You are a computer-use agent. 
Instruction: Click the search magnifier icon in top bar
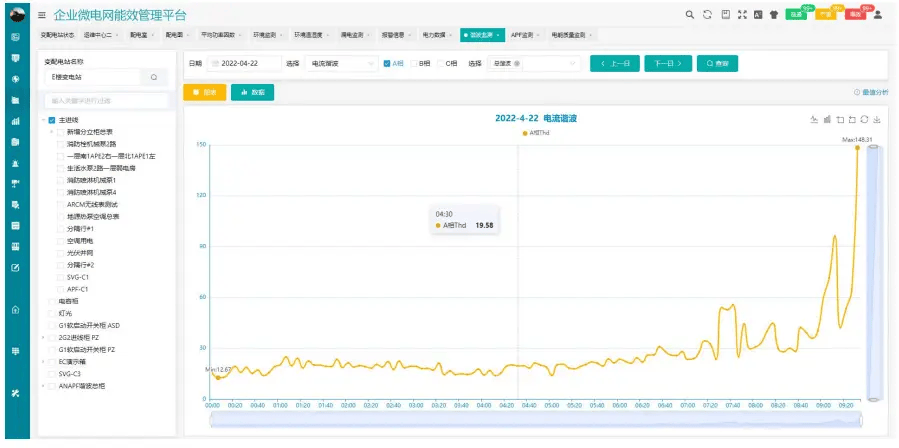point(690,15)
